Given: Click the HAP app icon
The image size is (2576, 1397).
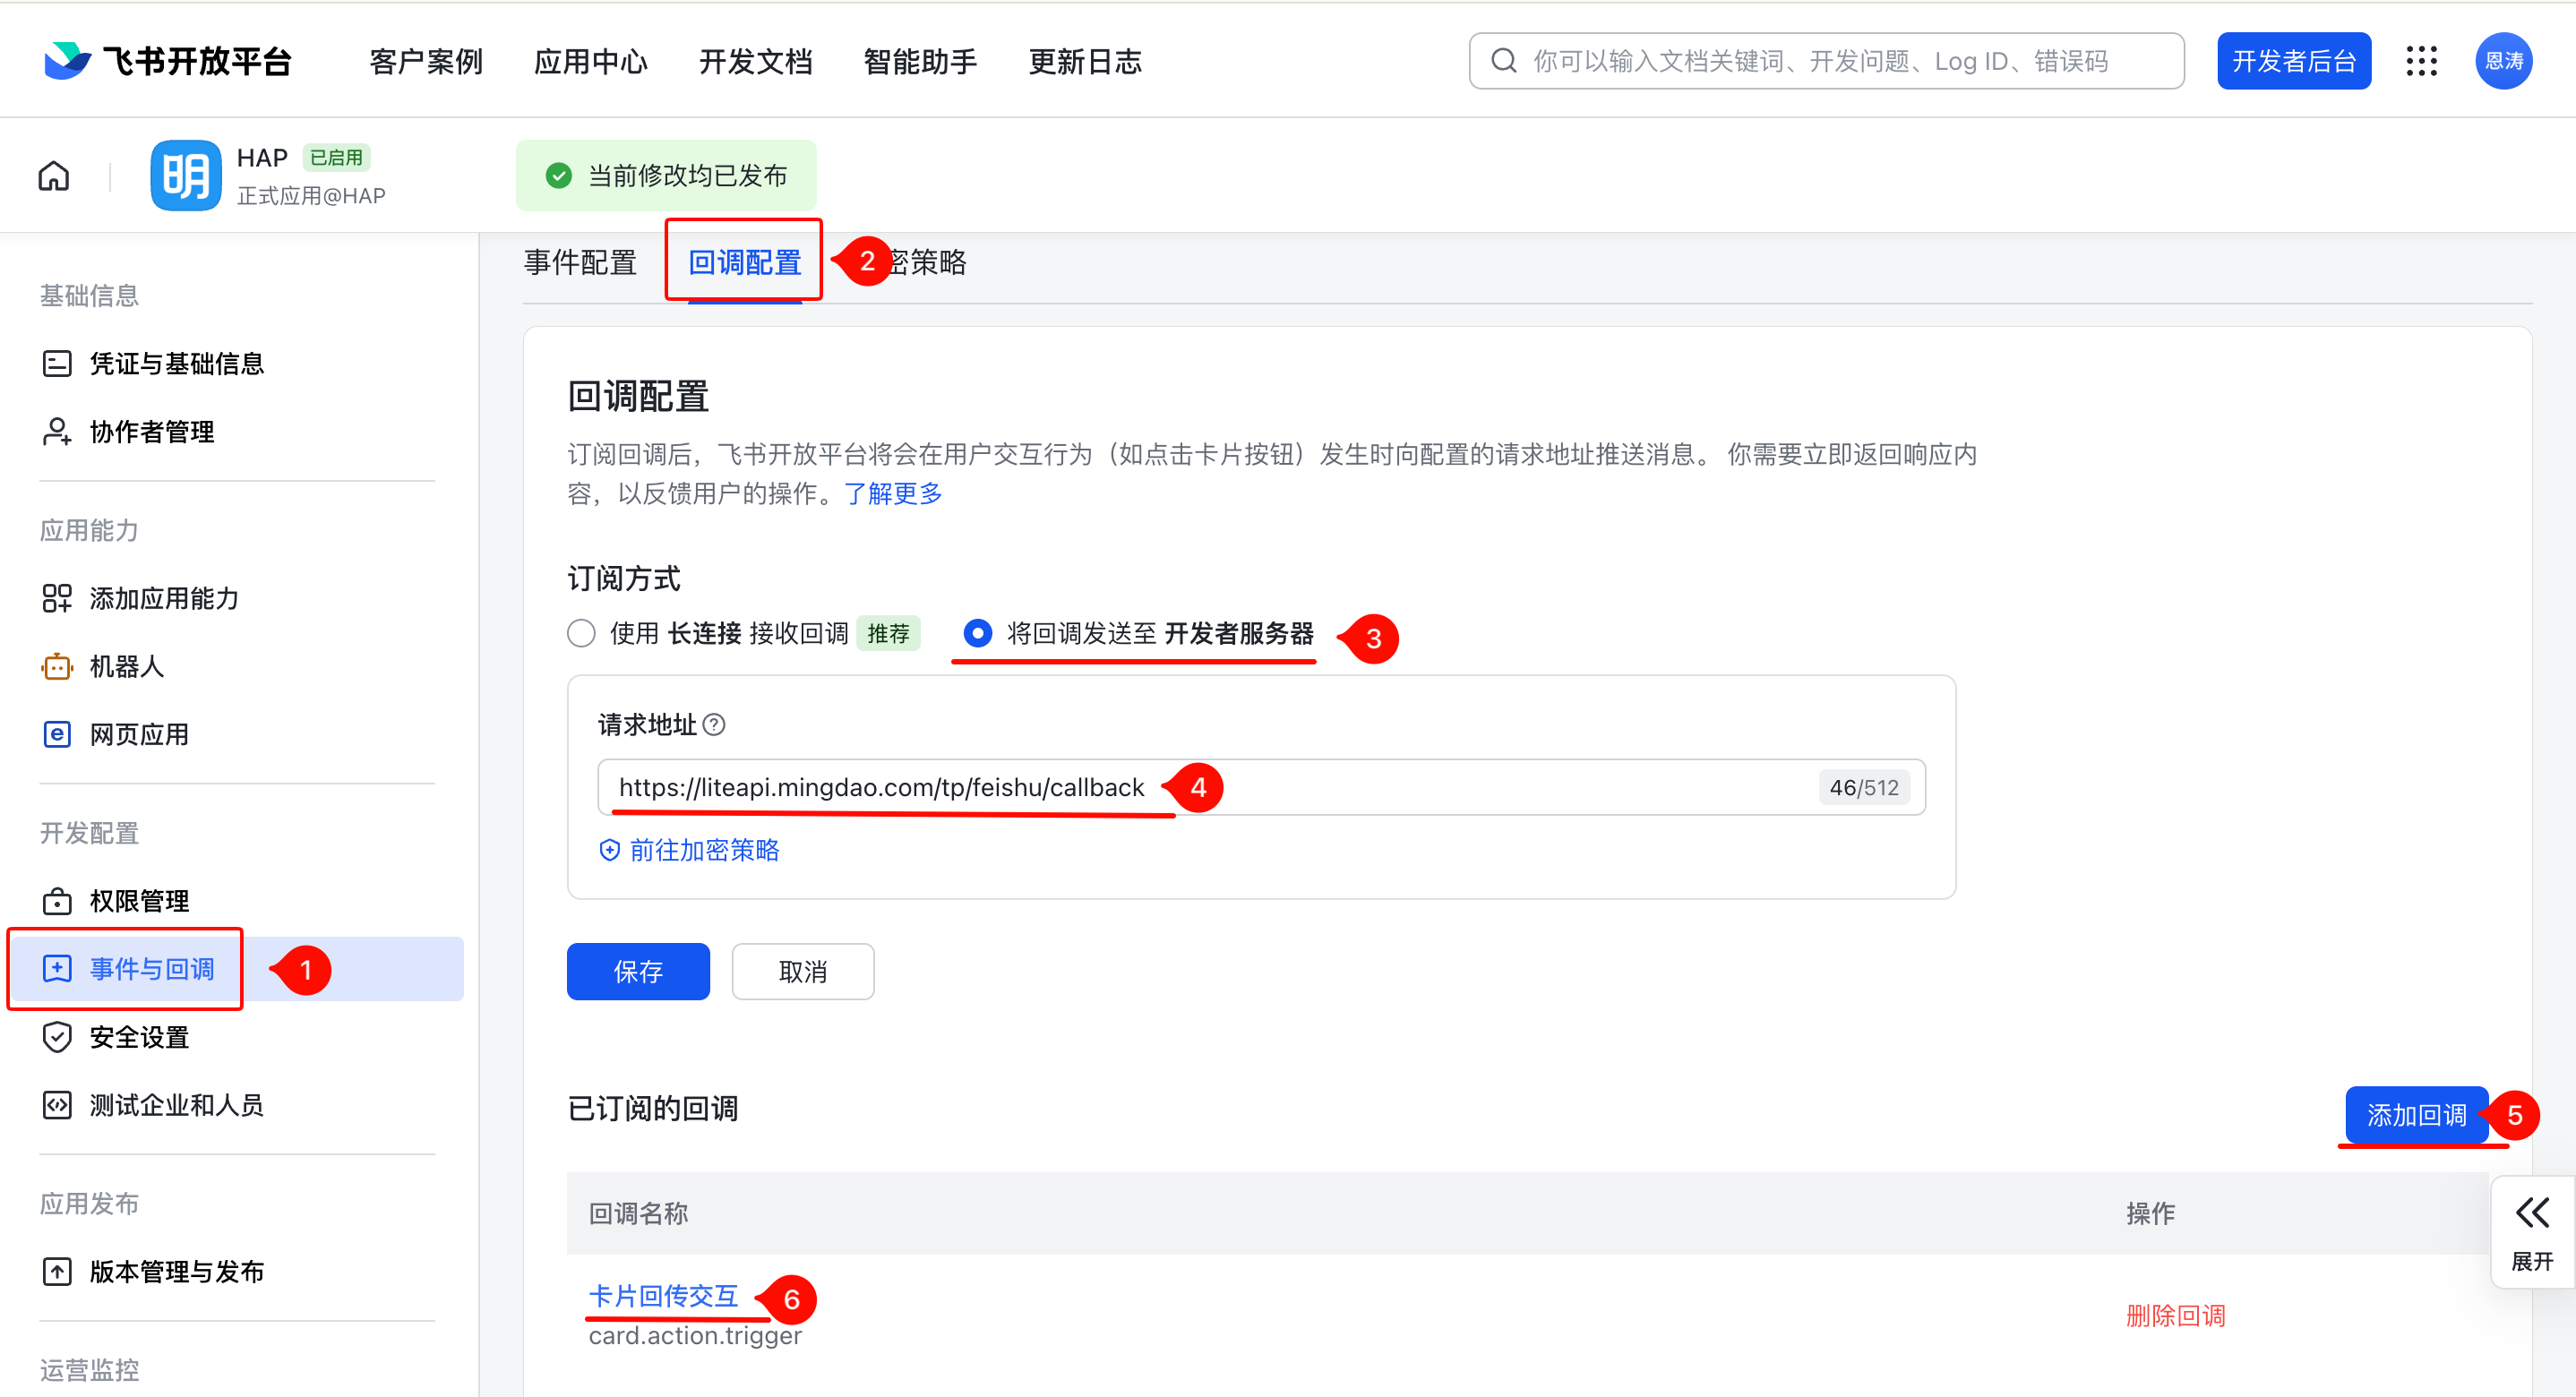Looking at the screenshot, I should point(186,175).
